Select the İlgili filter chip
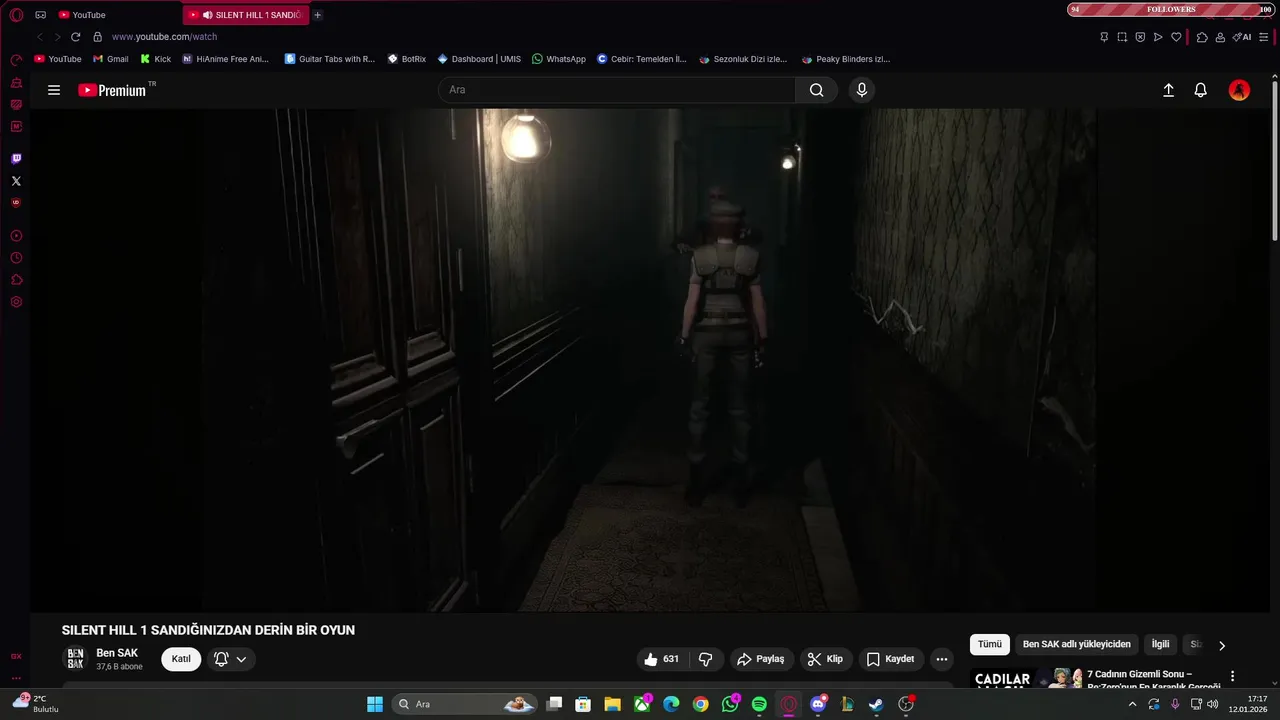 (1160, 645)
